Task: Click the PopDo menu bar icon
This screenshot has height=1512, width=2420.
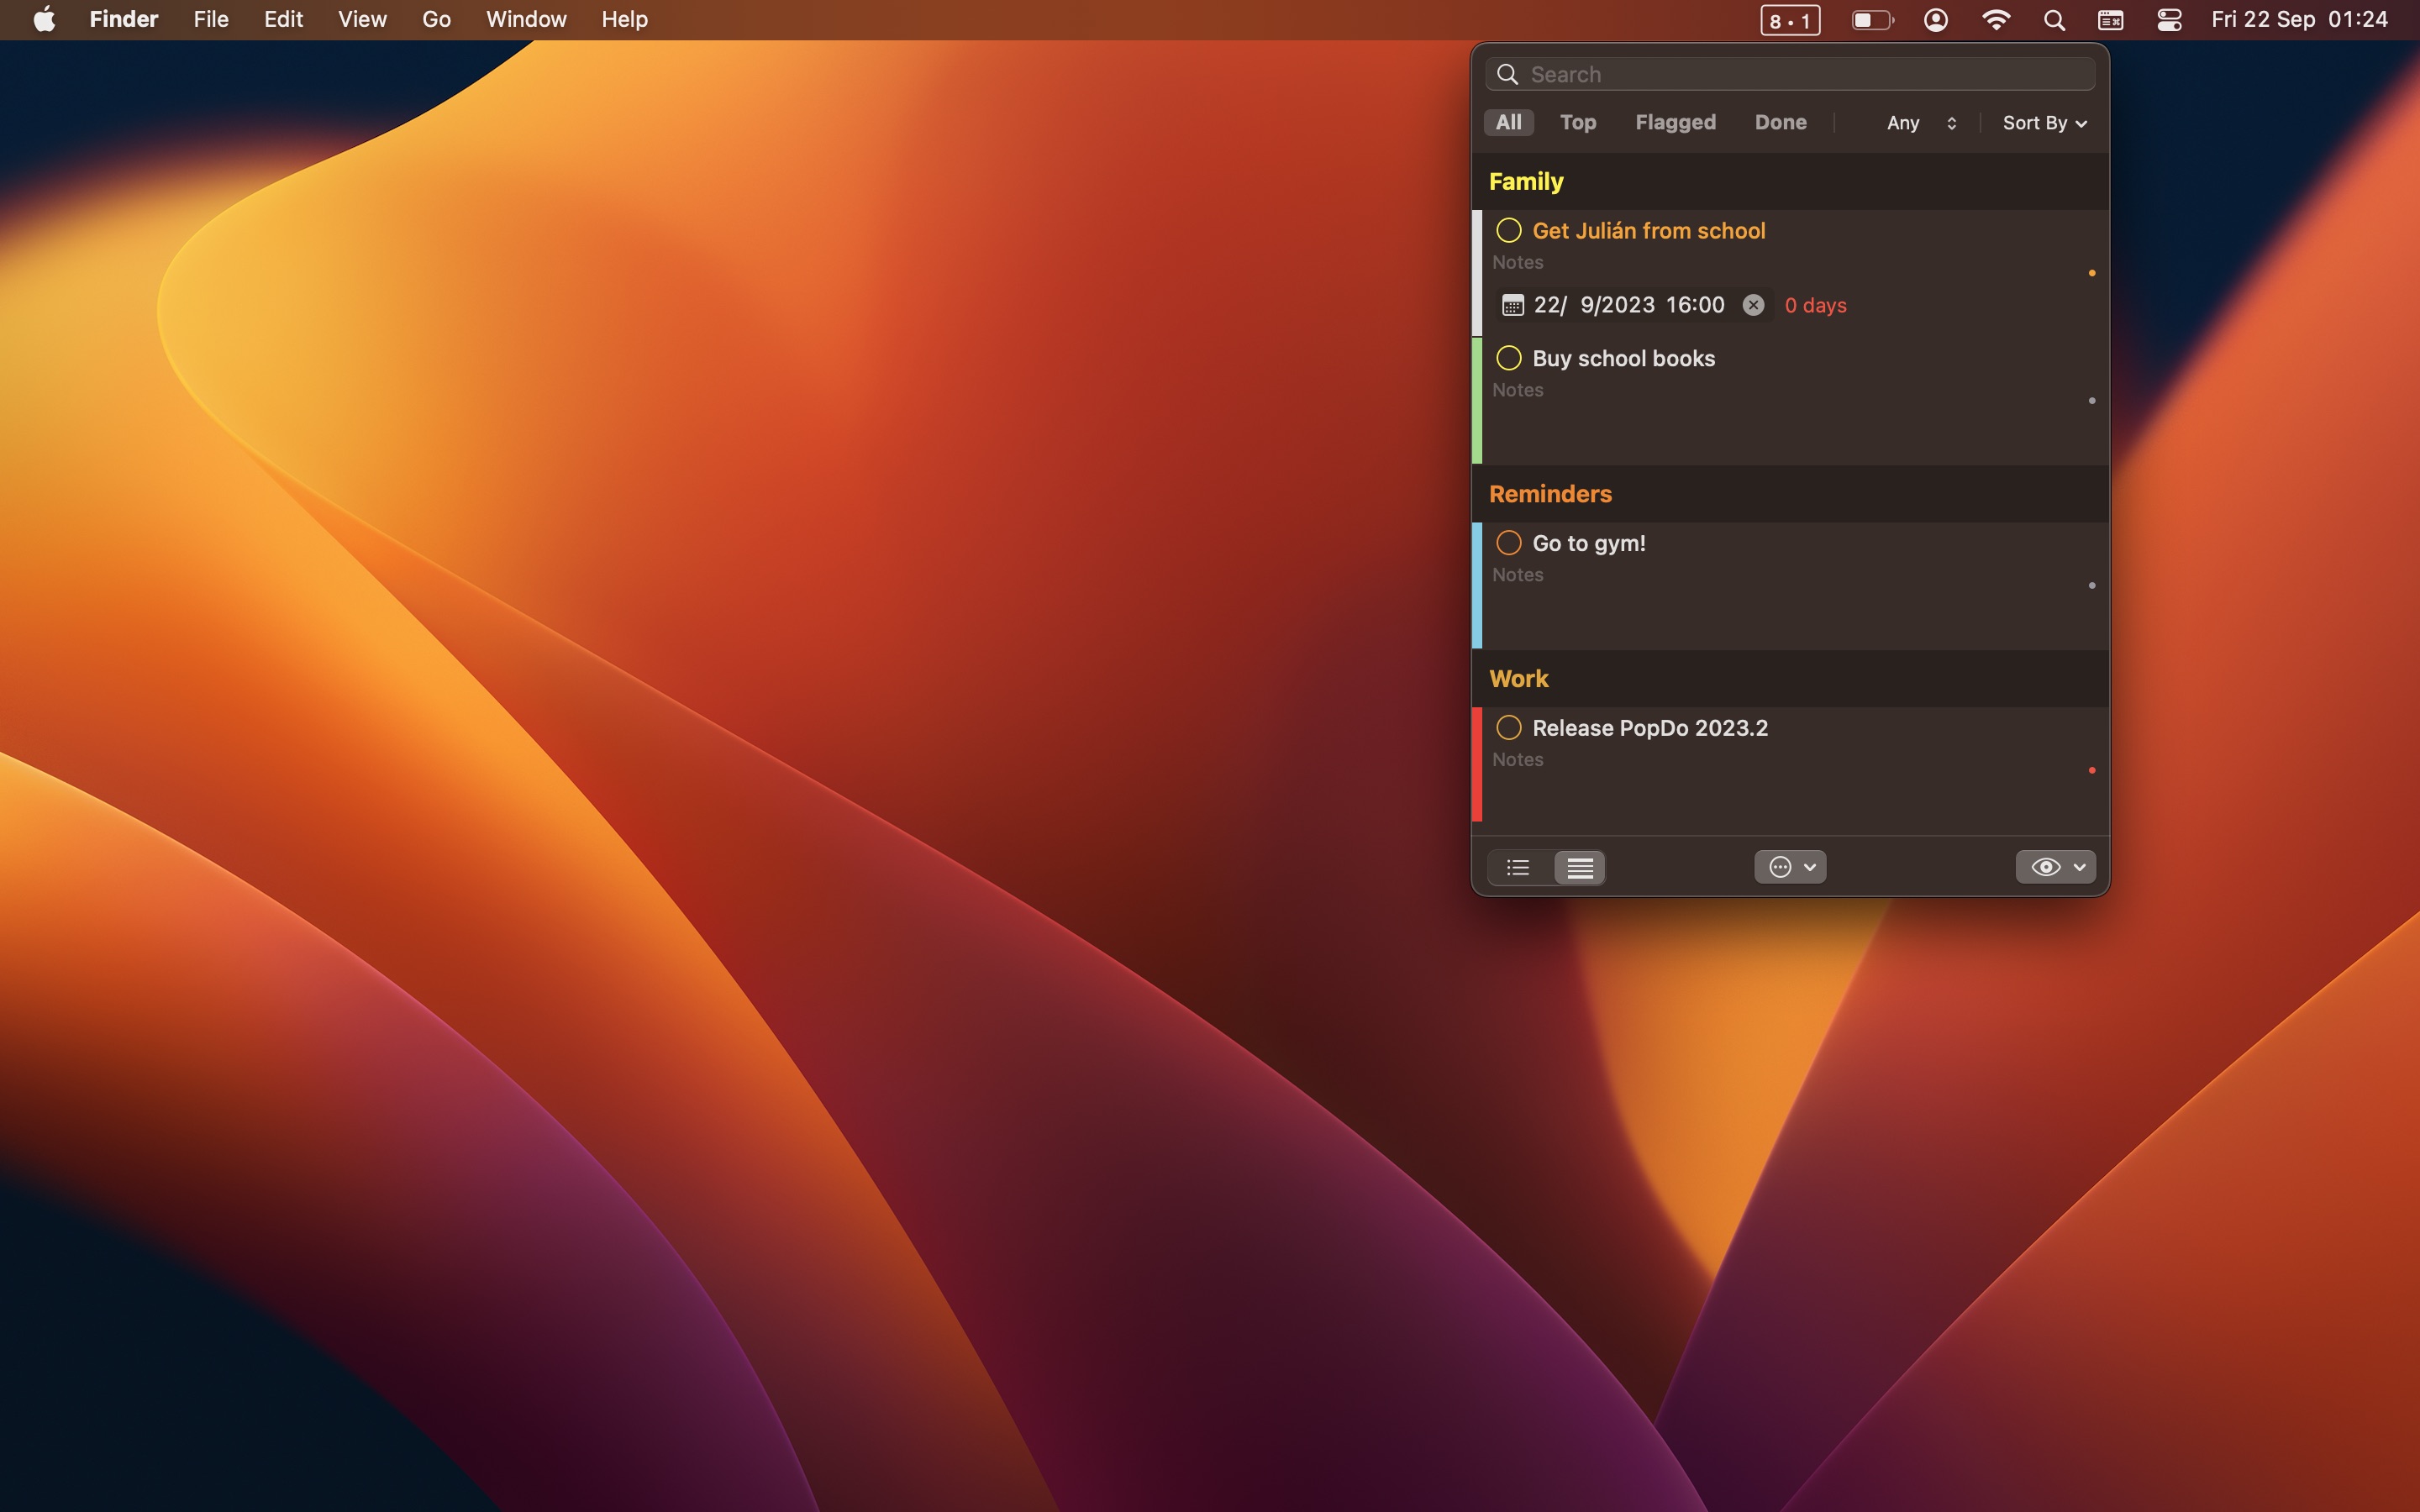Action: [x=1789, y=20]
